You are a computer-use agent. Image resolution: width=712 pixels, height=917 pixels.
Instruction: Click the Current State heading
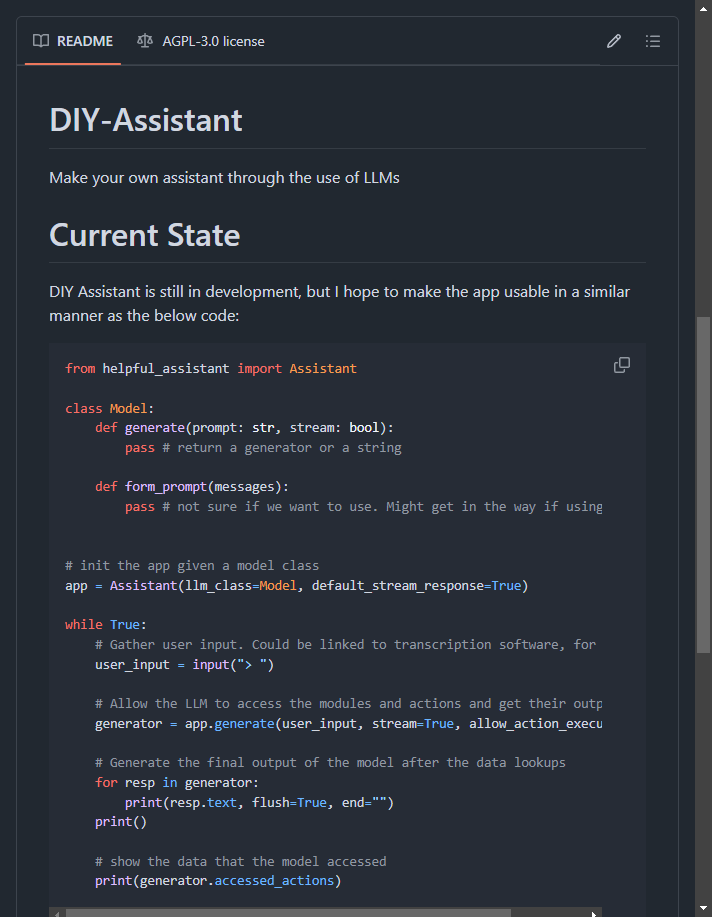tap(145, 235)
